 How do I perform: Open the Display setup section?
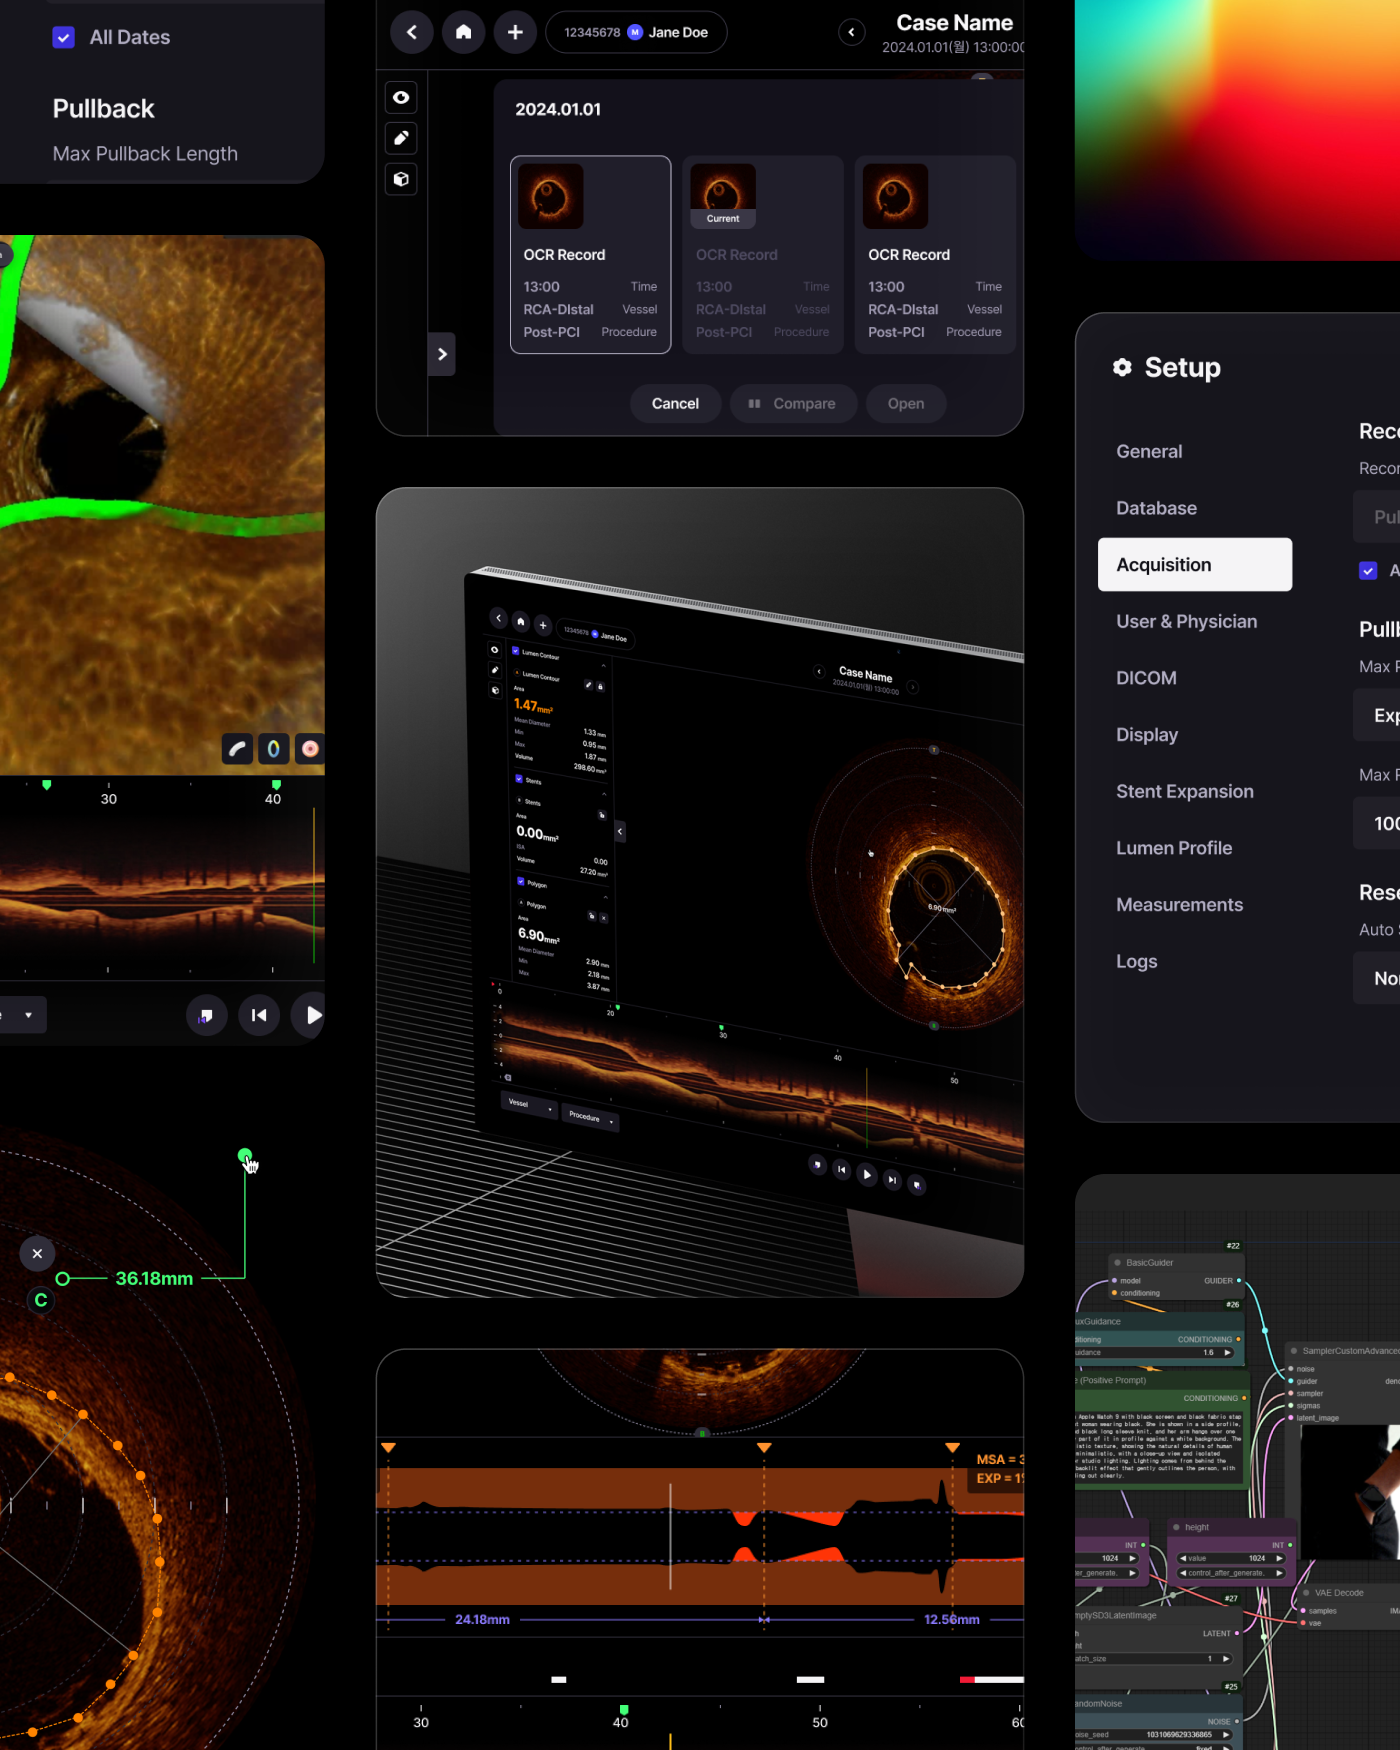[x=1147, y=735]
